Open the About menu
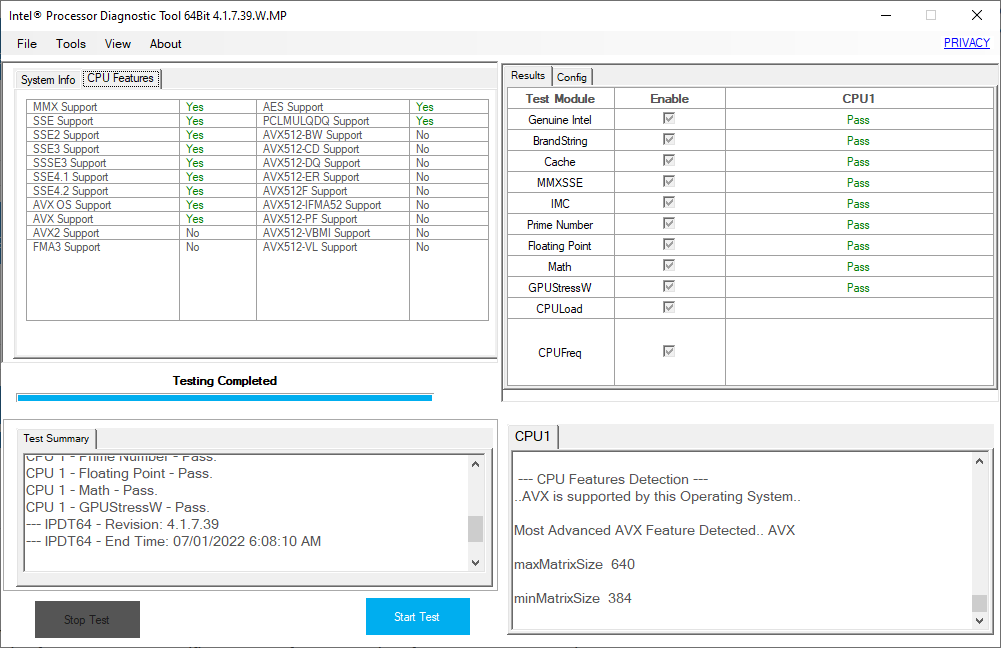Image resolution: width=1001 pixels, height=648 pixels. tap(165, 44)
